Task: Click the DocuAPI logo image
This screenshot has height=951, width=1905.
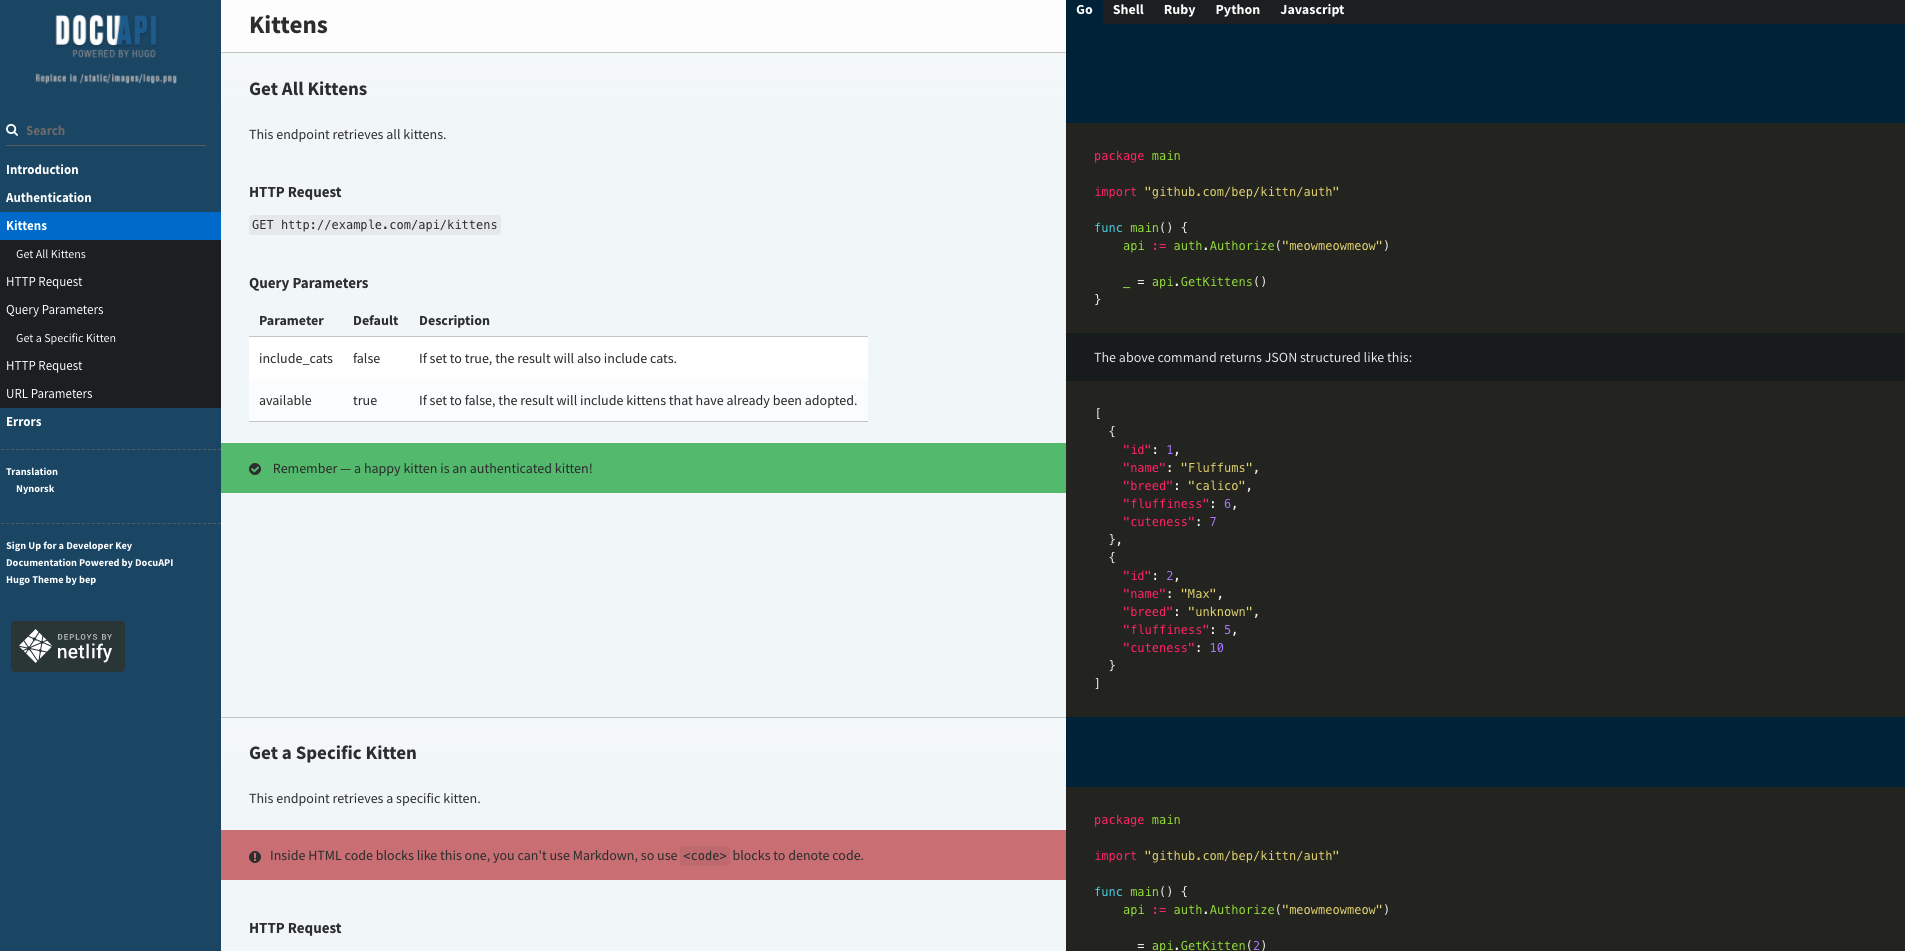Action: coord(106,49)
